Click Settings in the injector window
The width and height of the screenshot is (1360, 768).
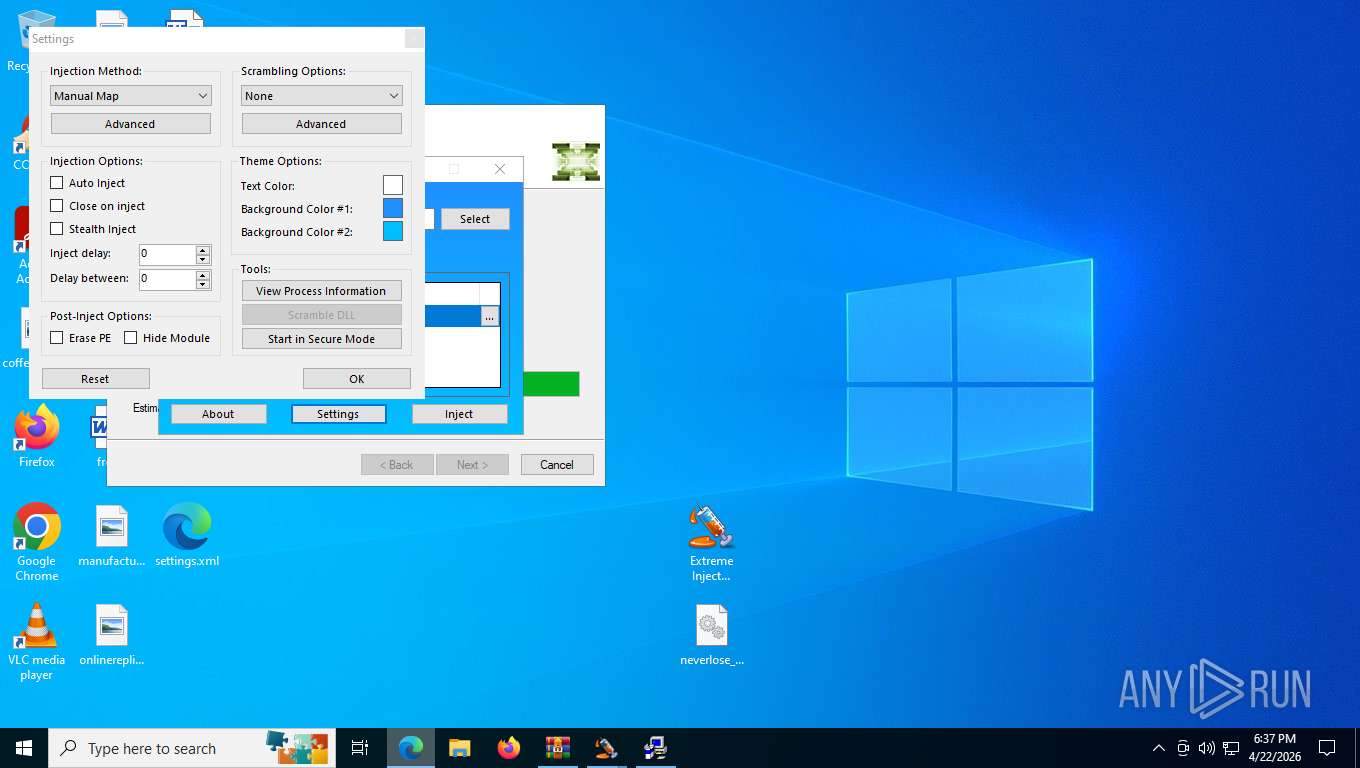coord(338,414)
